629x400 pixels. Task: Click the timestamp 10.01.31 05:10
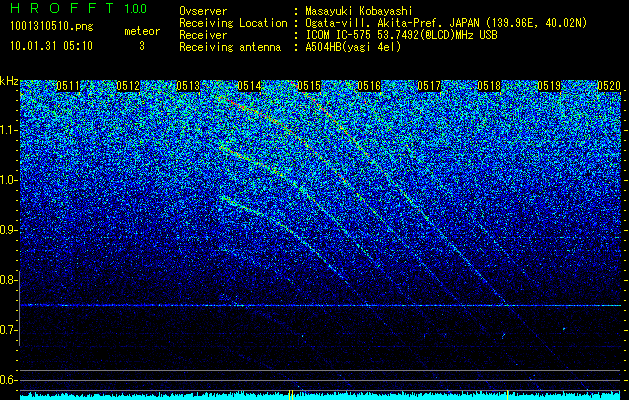click(x=51, y=46)
